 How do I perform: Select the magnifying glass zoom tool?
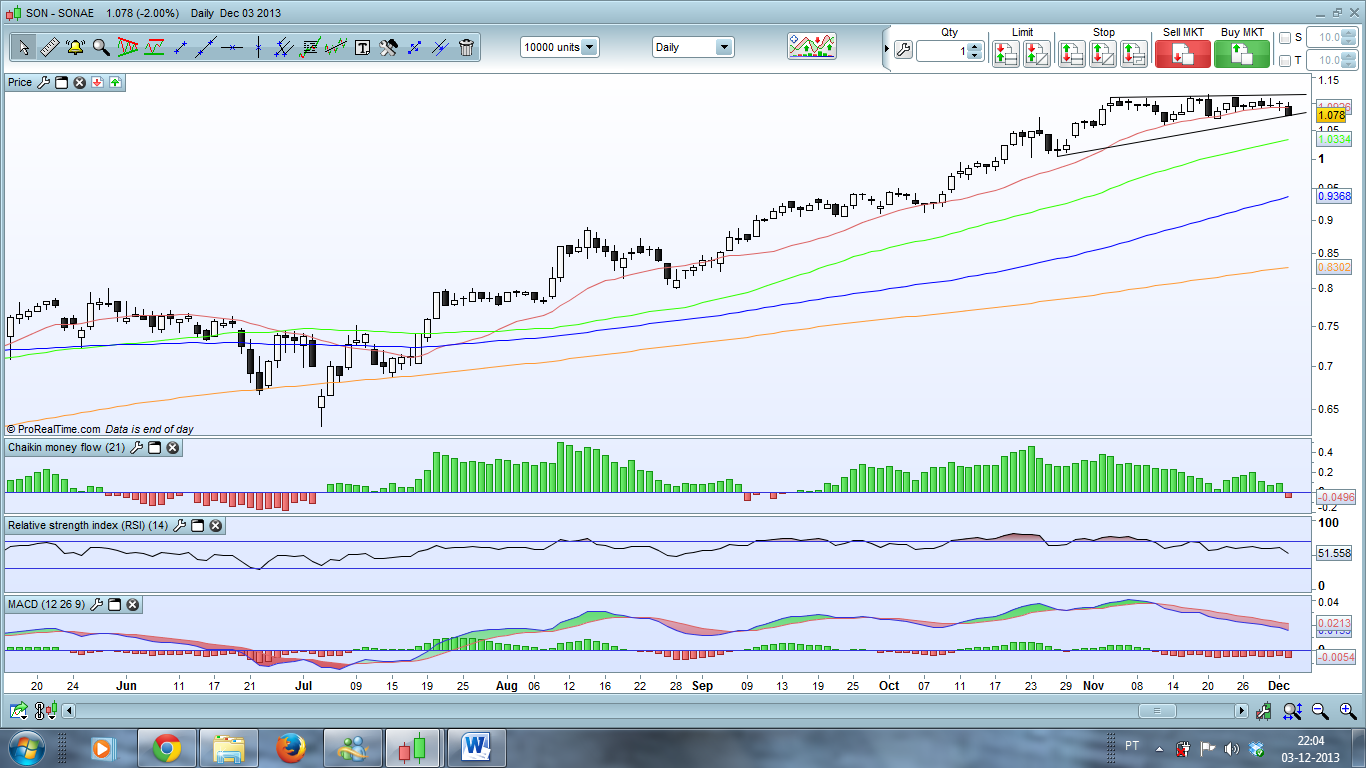[x=101, y=47]
